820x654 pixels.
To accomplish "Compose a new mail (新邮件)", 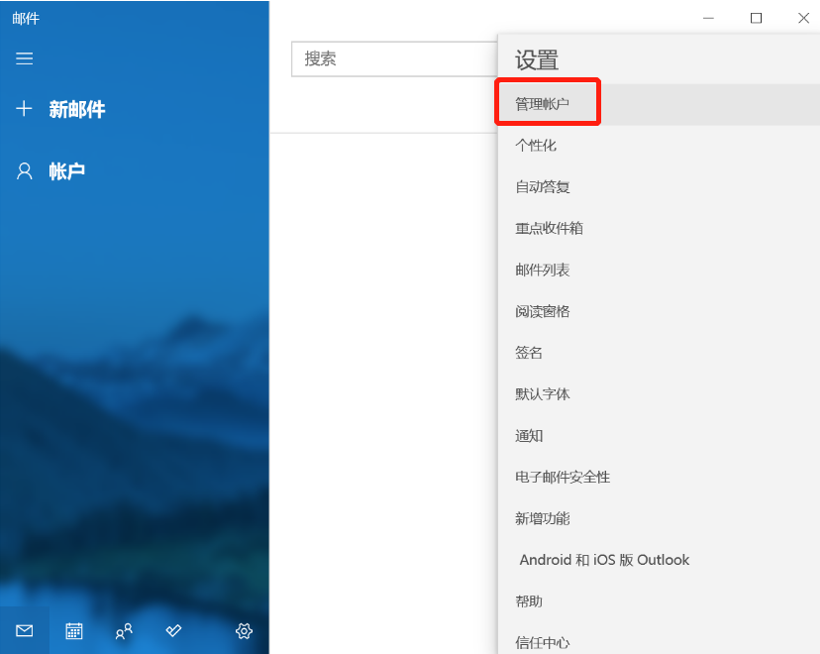I will (x=77, y=109).
